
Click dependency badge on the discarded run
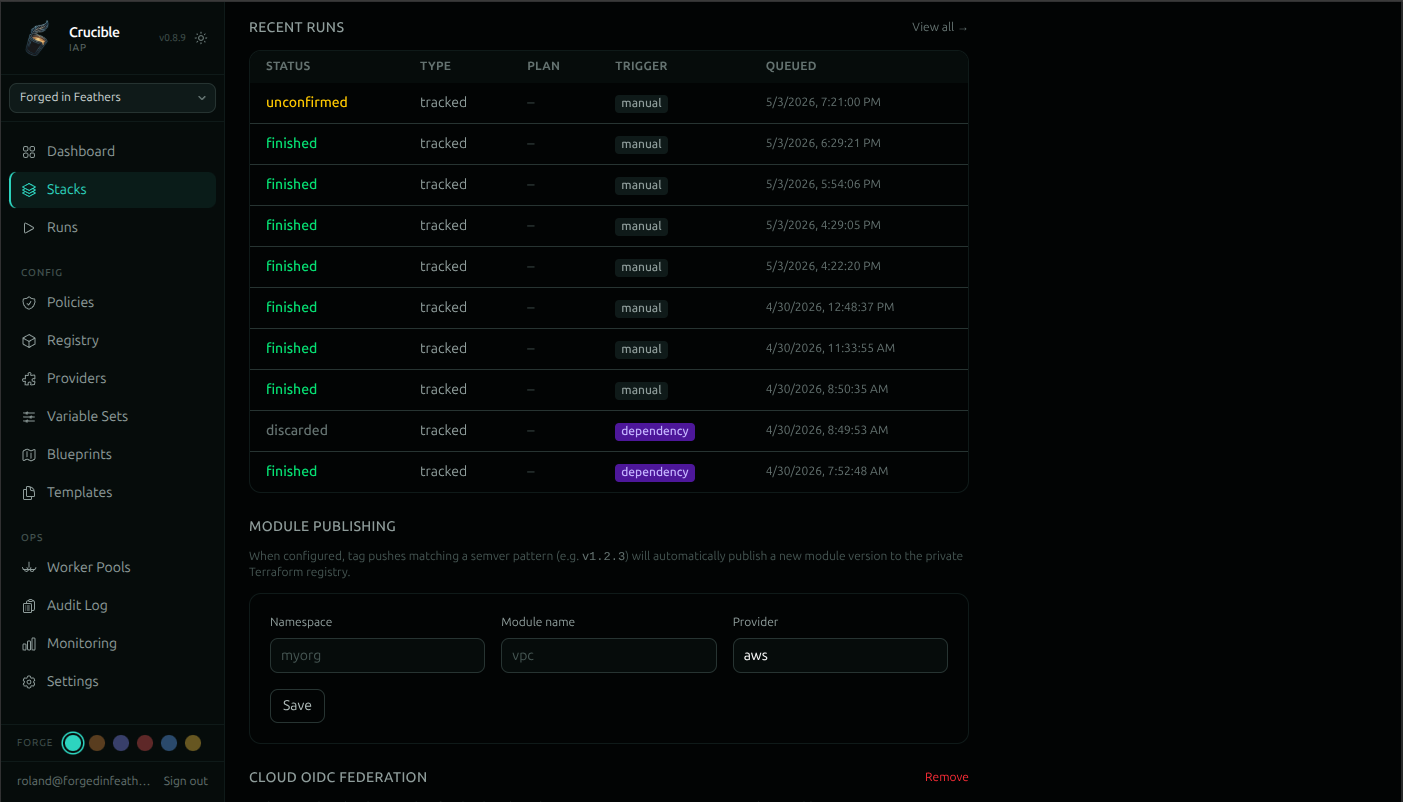coord(655,431)
